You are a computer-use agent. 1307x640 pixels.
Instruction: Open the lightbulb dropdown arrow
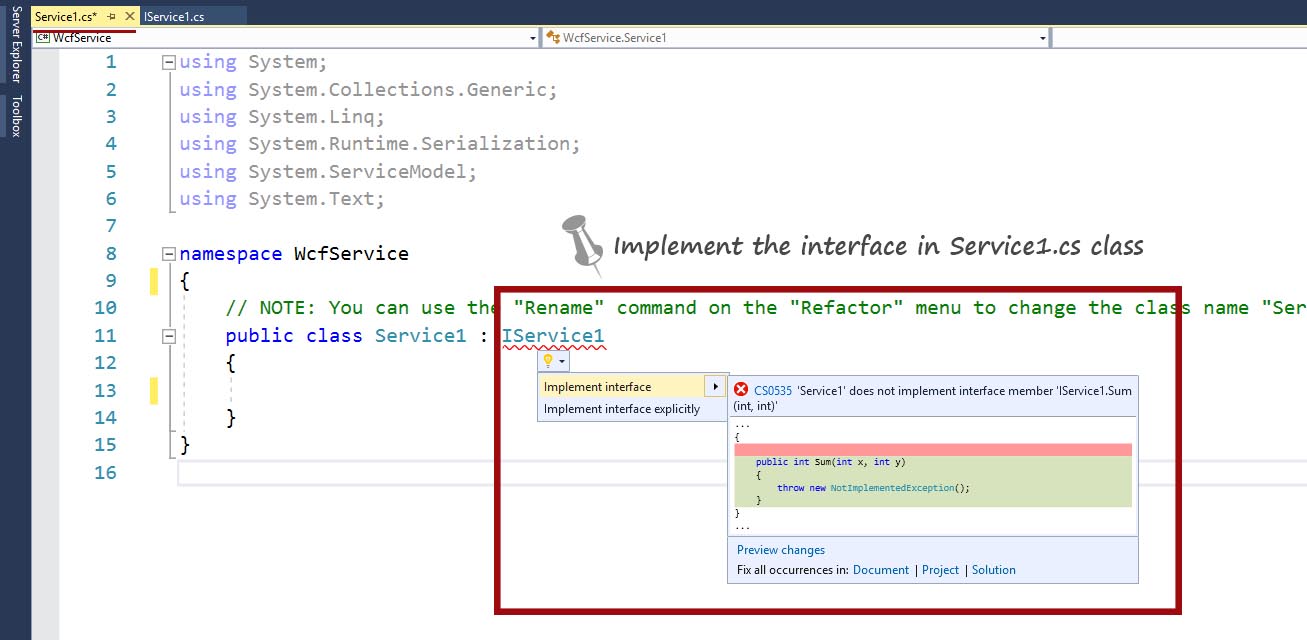(563, 362)
